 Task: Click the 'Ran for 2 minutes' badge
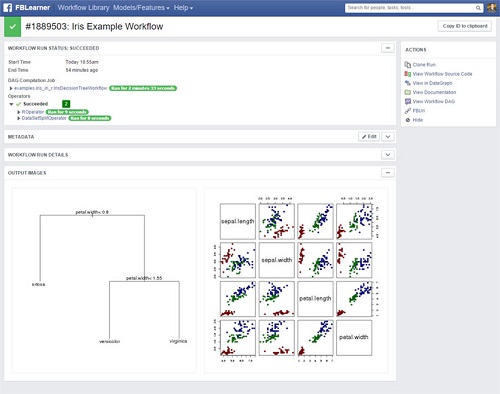point(143,88)
